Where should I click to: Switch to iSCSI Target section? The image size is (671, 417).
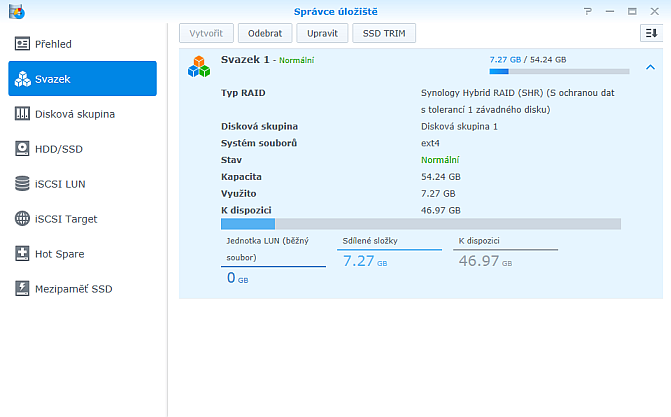click(82, 219)
